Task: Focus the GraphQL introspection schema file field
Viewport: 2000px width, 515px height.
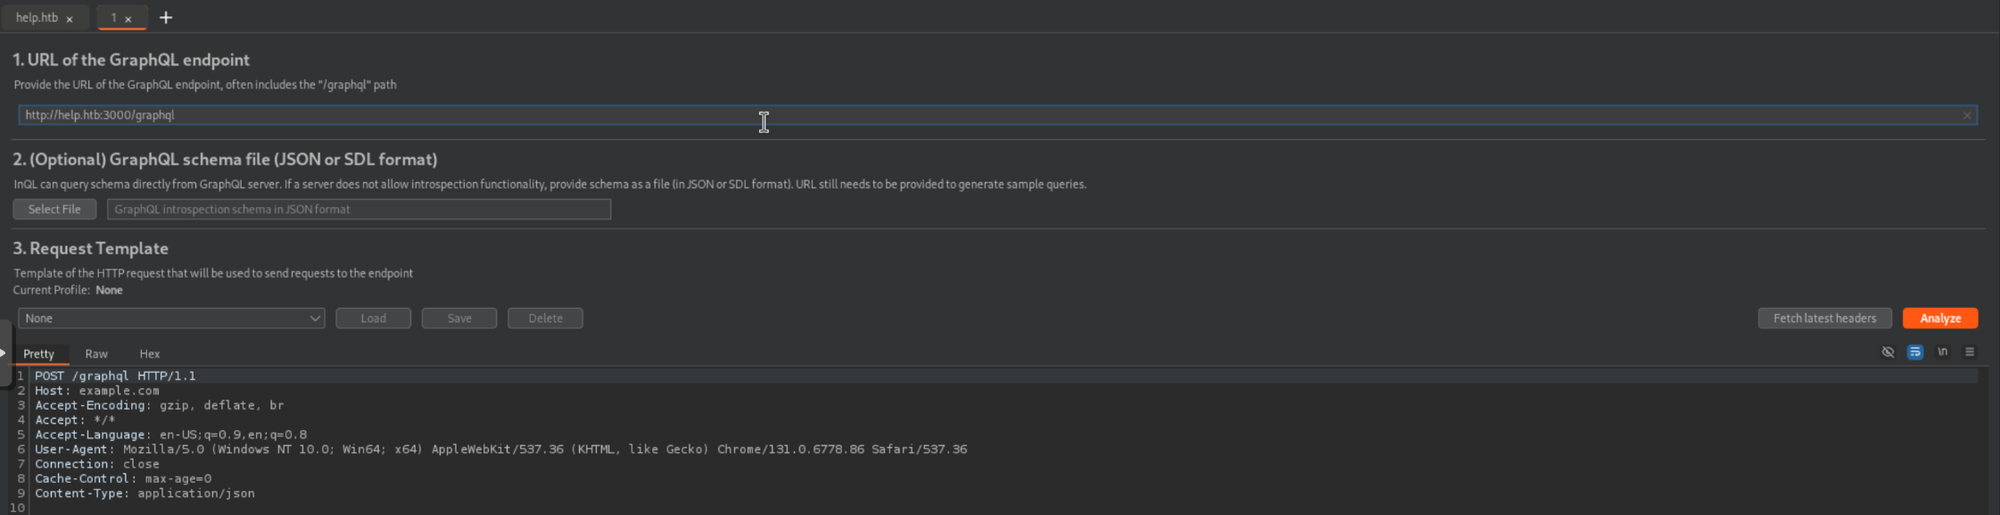Action: pyautogui.click(x=358, y=209)
